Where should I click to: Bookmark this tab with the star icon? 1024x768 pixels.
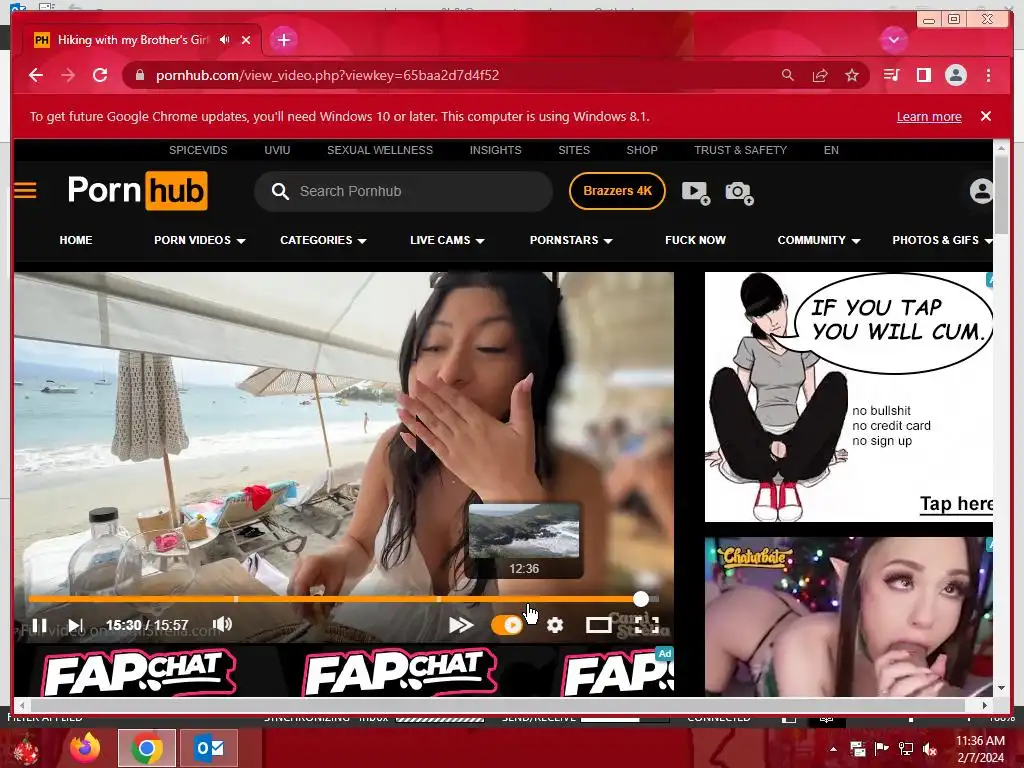coord(852,75)
